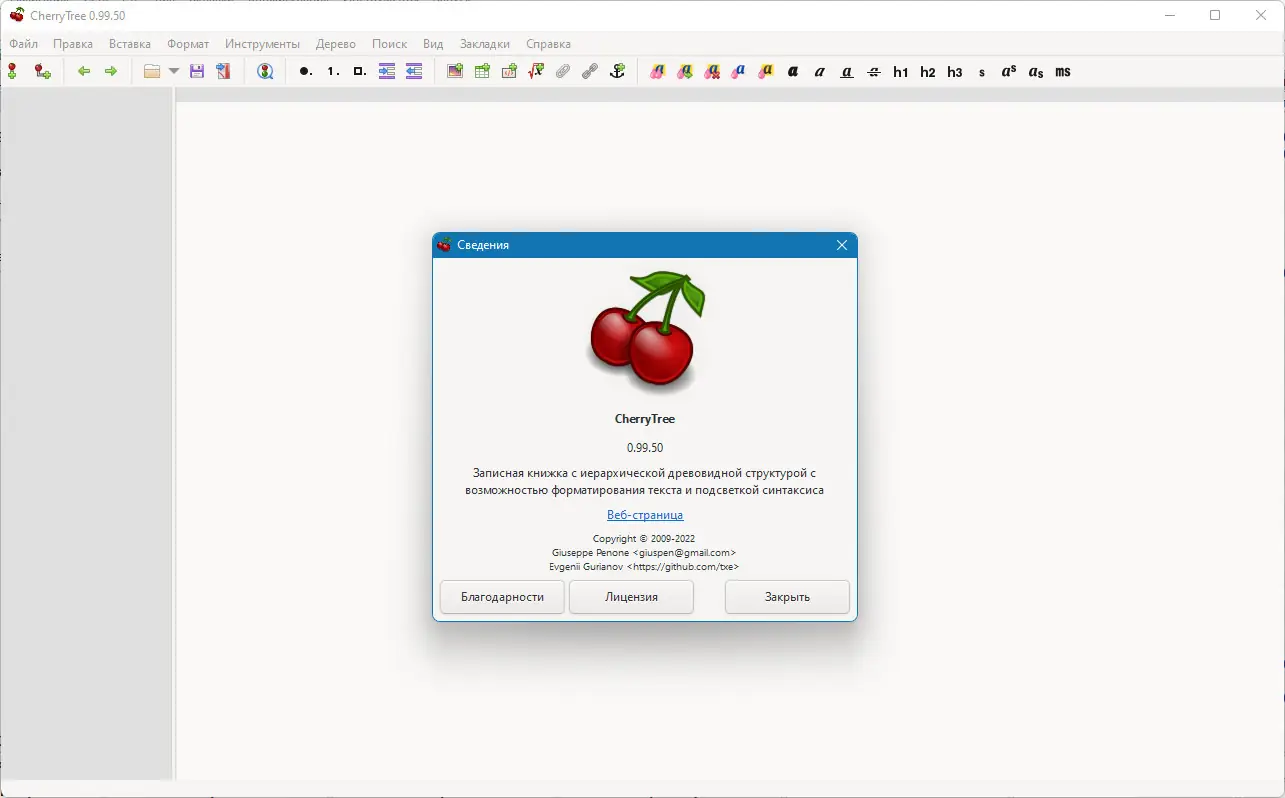This screenshot has width=1285, height=798.
Task: Open the Поиск menu
Action: [389, 44]
